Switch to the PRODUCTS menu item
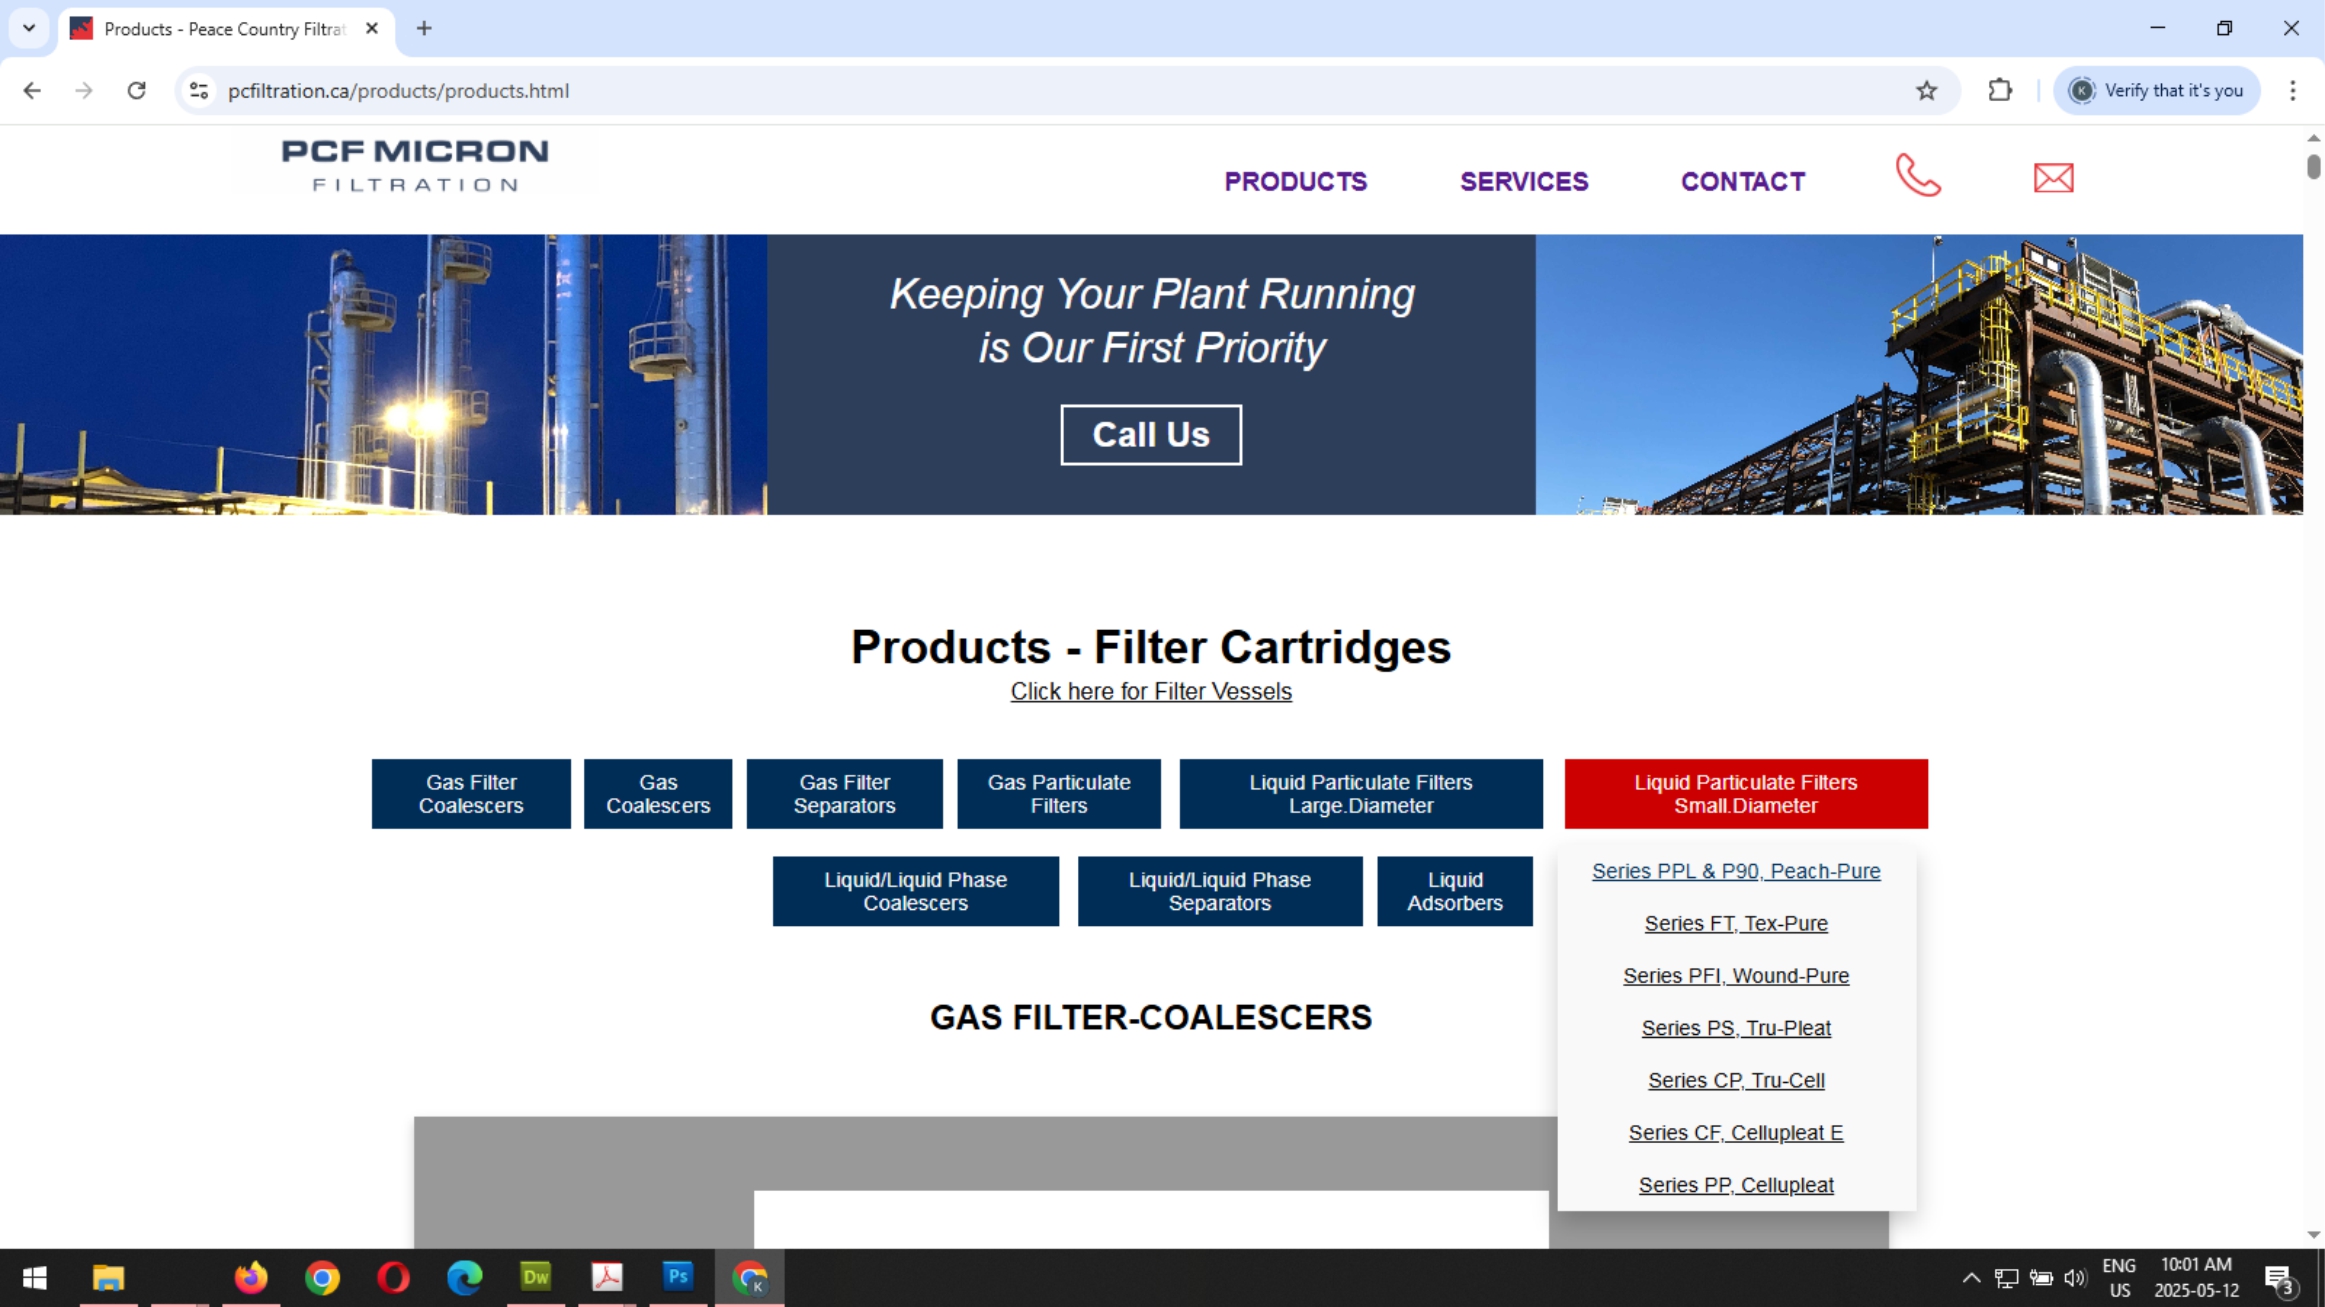This screenshot has width=2325, height=1307. pos(1295,182)
